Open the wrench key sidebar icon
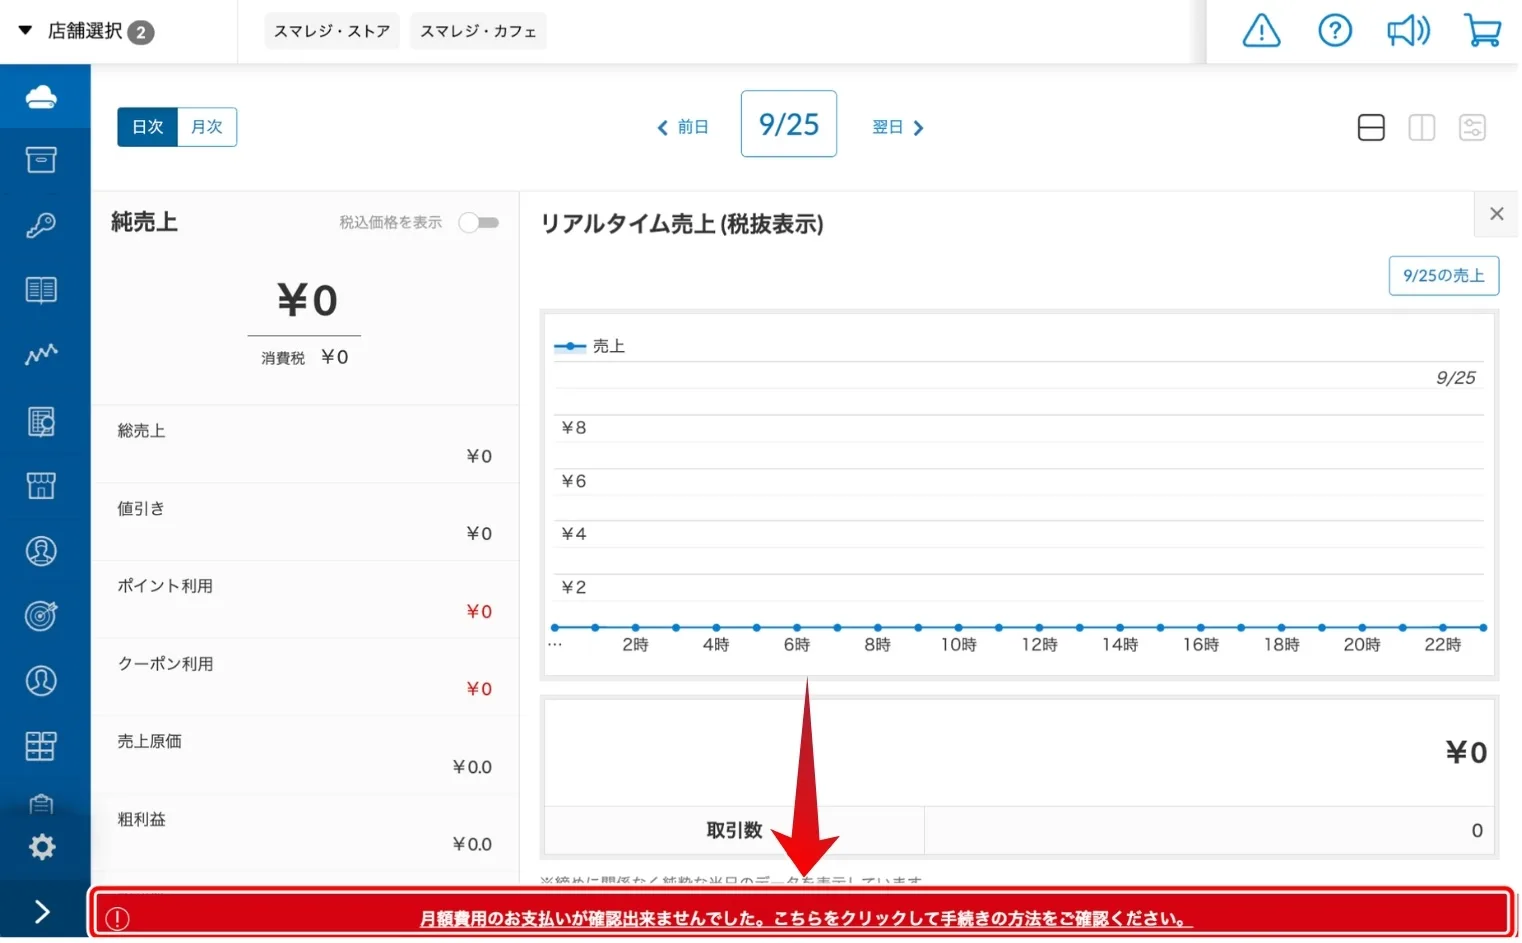 (x=41, y=225)
